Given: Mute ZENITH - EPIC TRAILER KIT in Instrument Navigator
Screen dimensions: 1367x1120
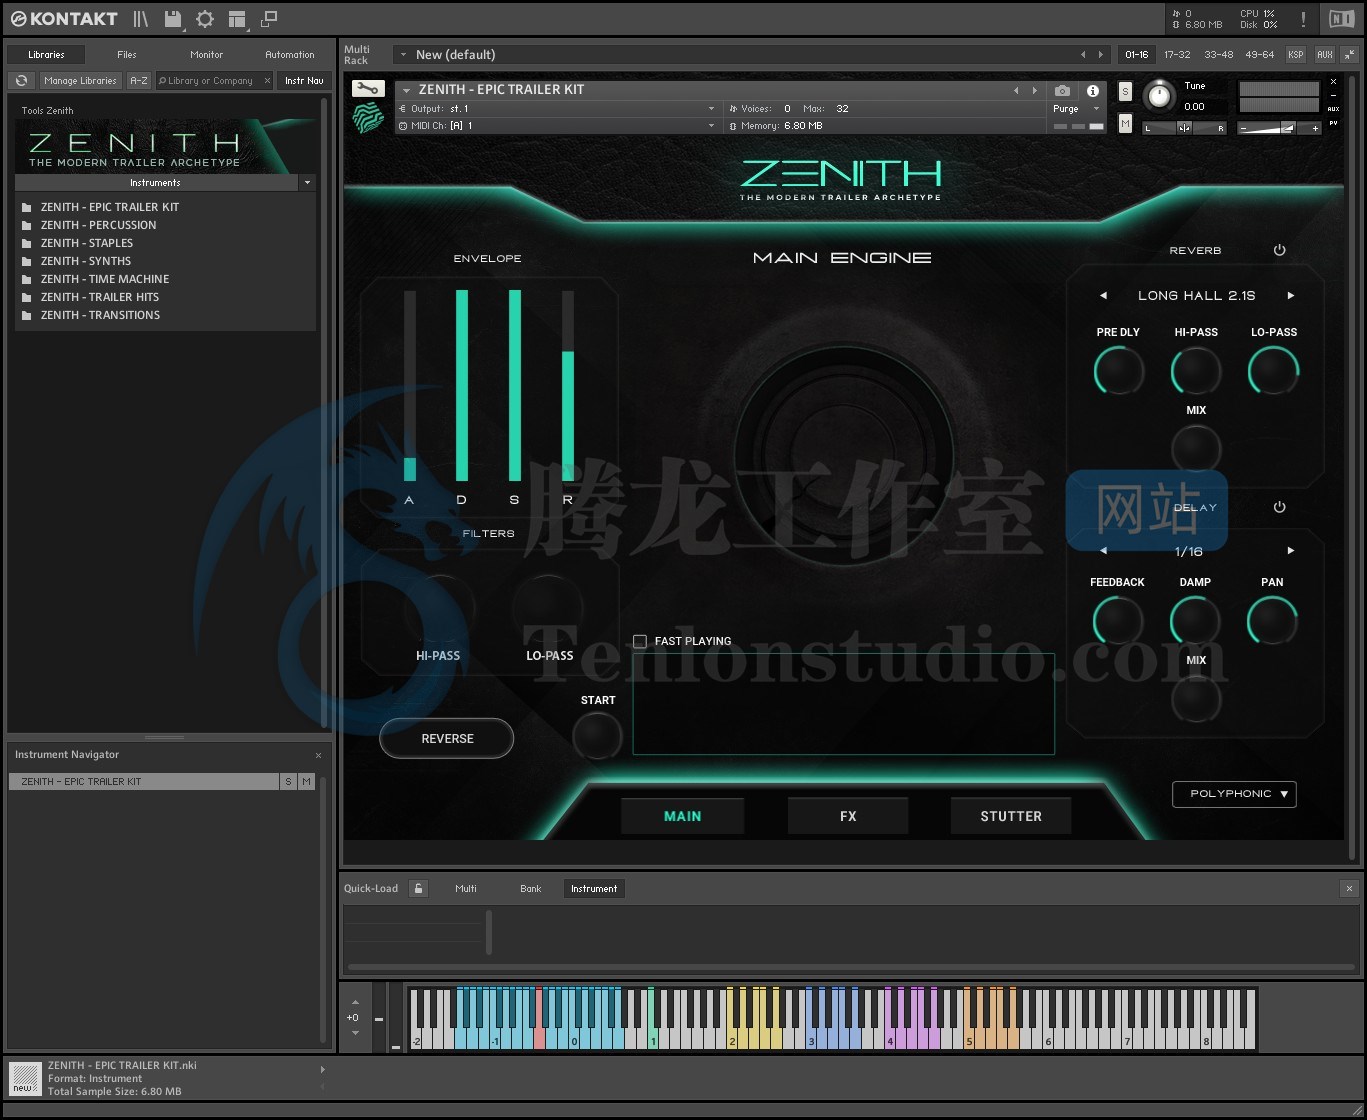Looking at the screenshot, I should coord(306,781).
